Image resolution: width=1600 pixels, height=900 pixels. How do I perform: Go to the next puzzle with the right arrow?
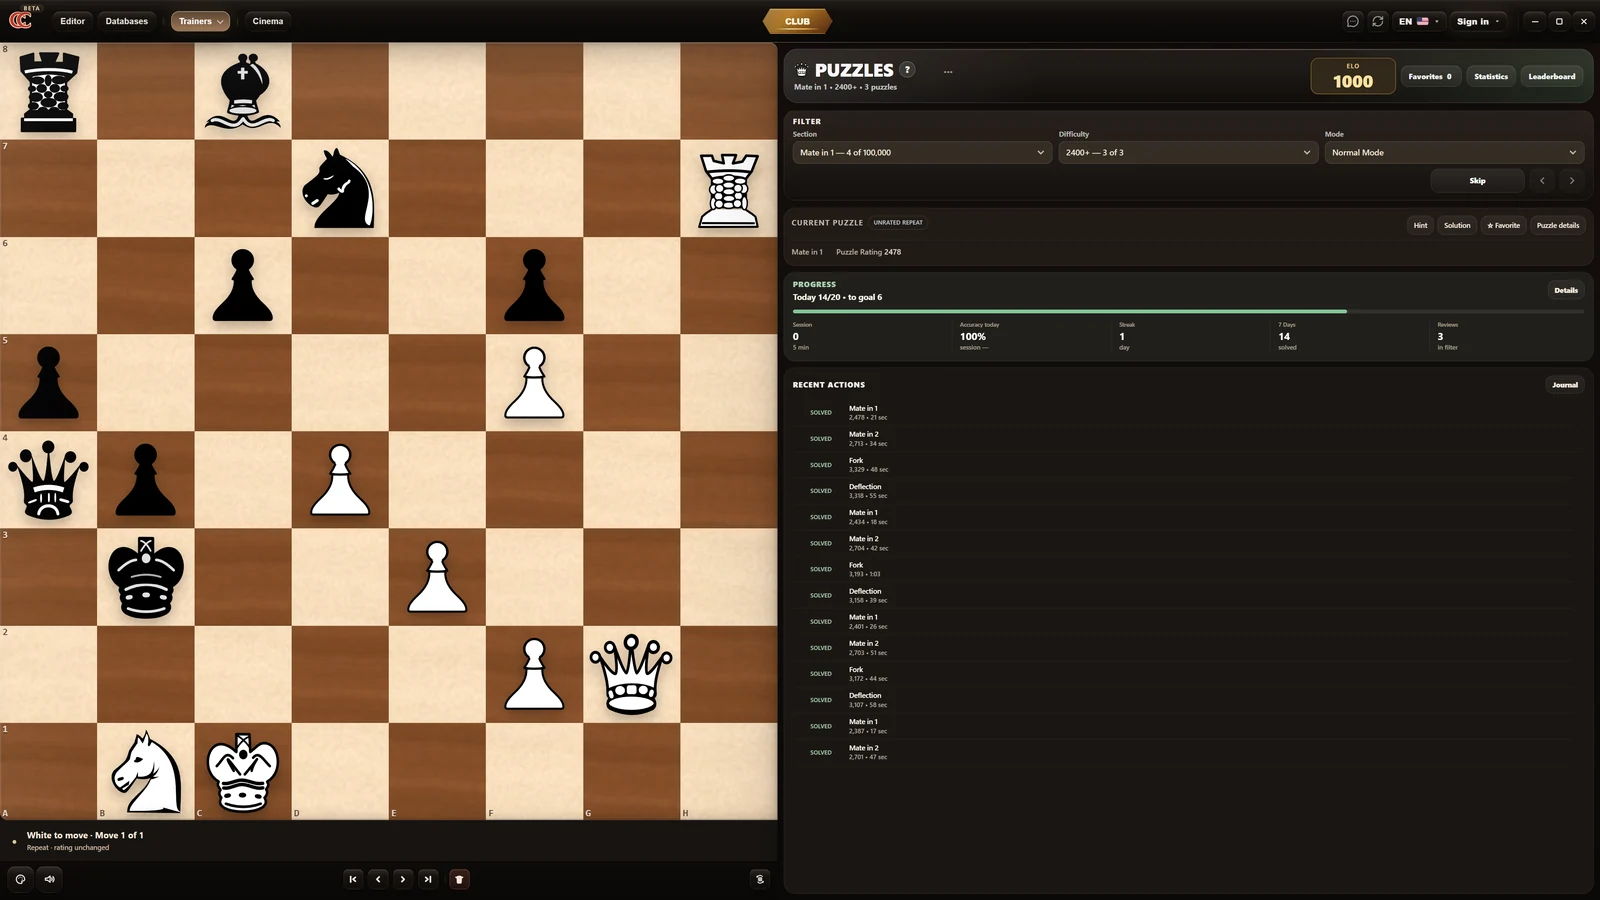(x=1572, y=181)
